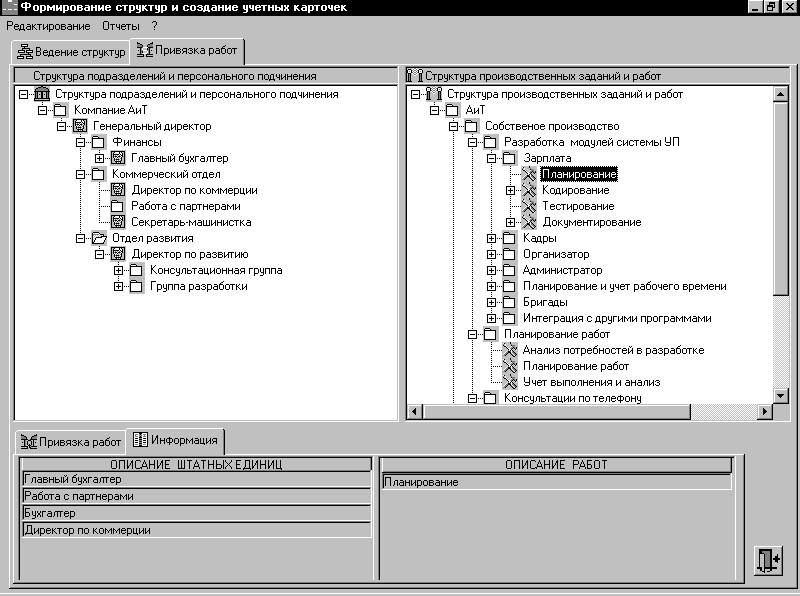Click the person icon beside Генеральный директор
The width and height of the screenshot is (800, 596).
(80, 126)
